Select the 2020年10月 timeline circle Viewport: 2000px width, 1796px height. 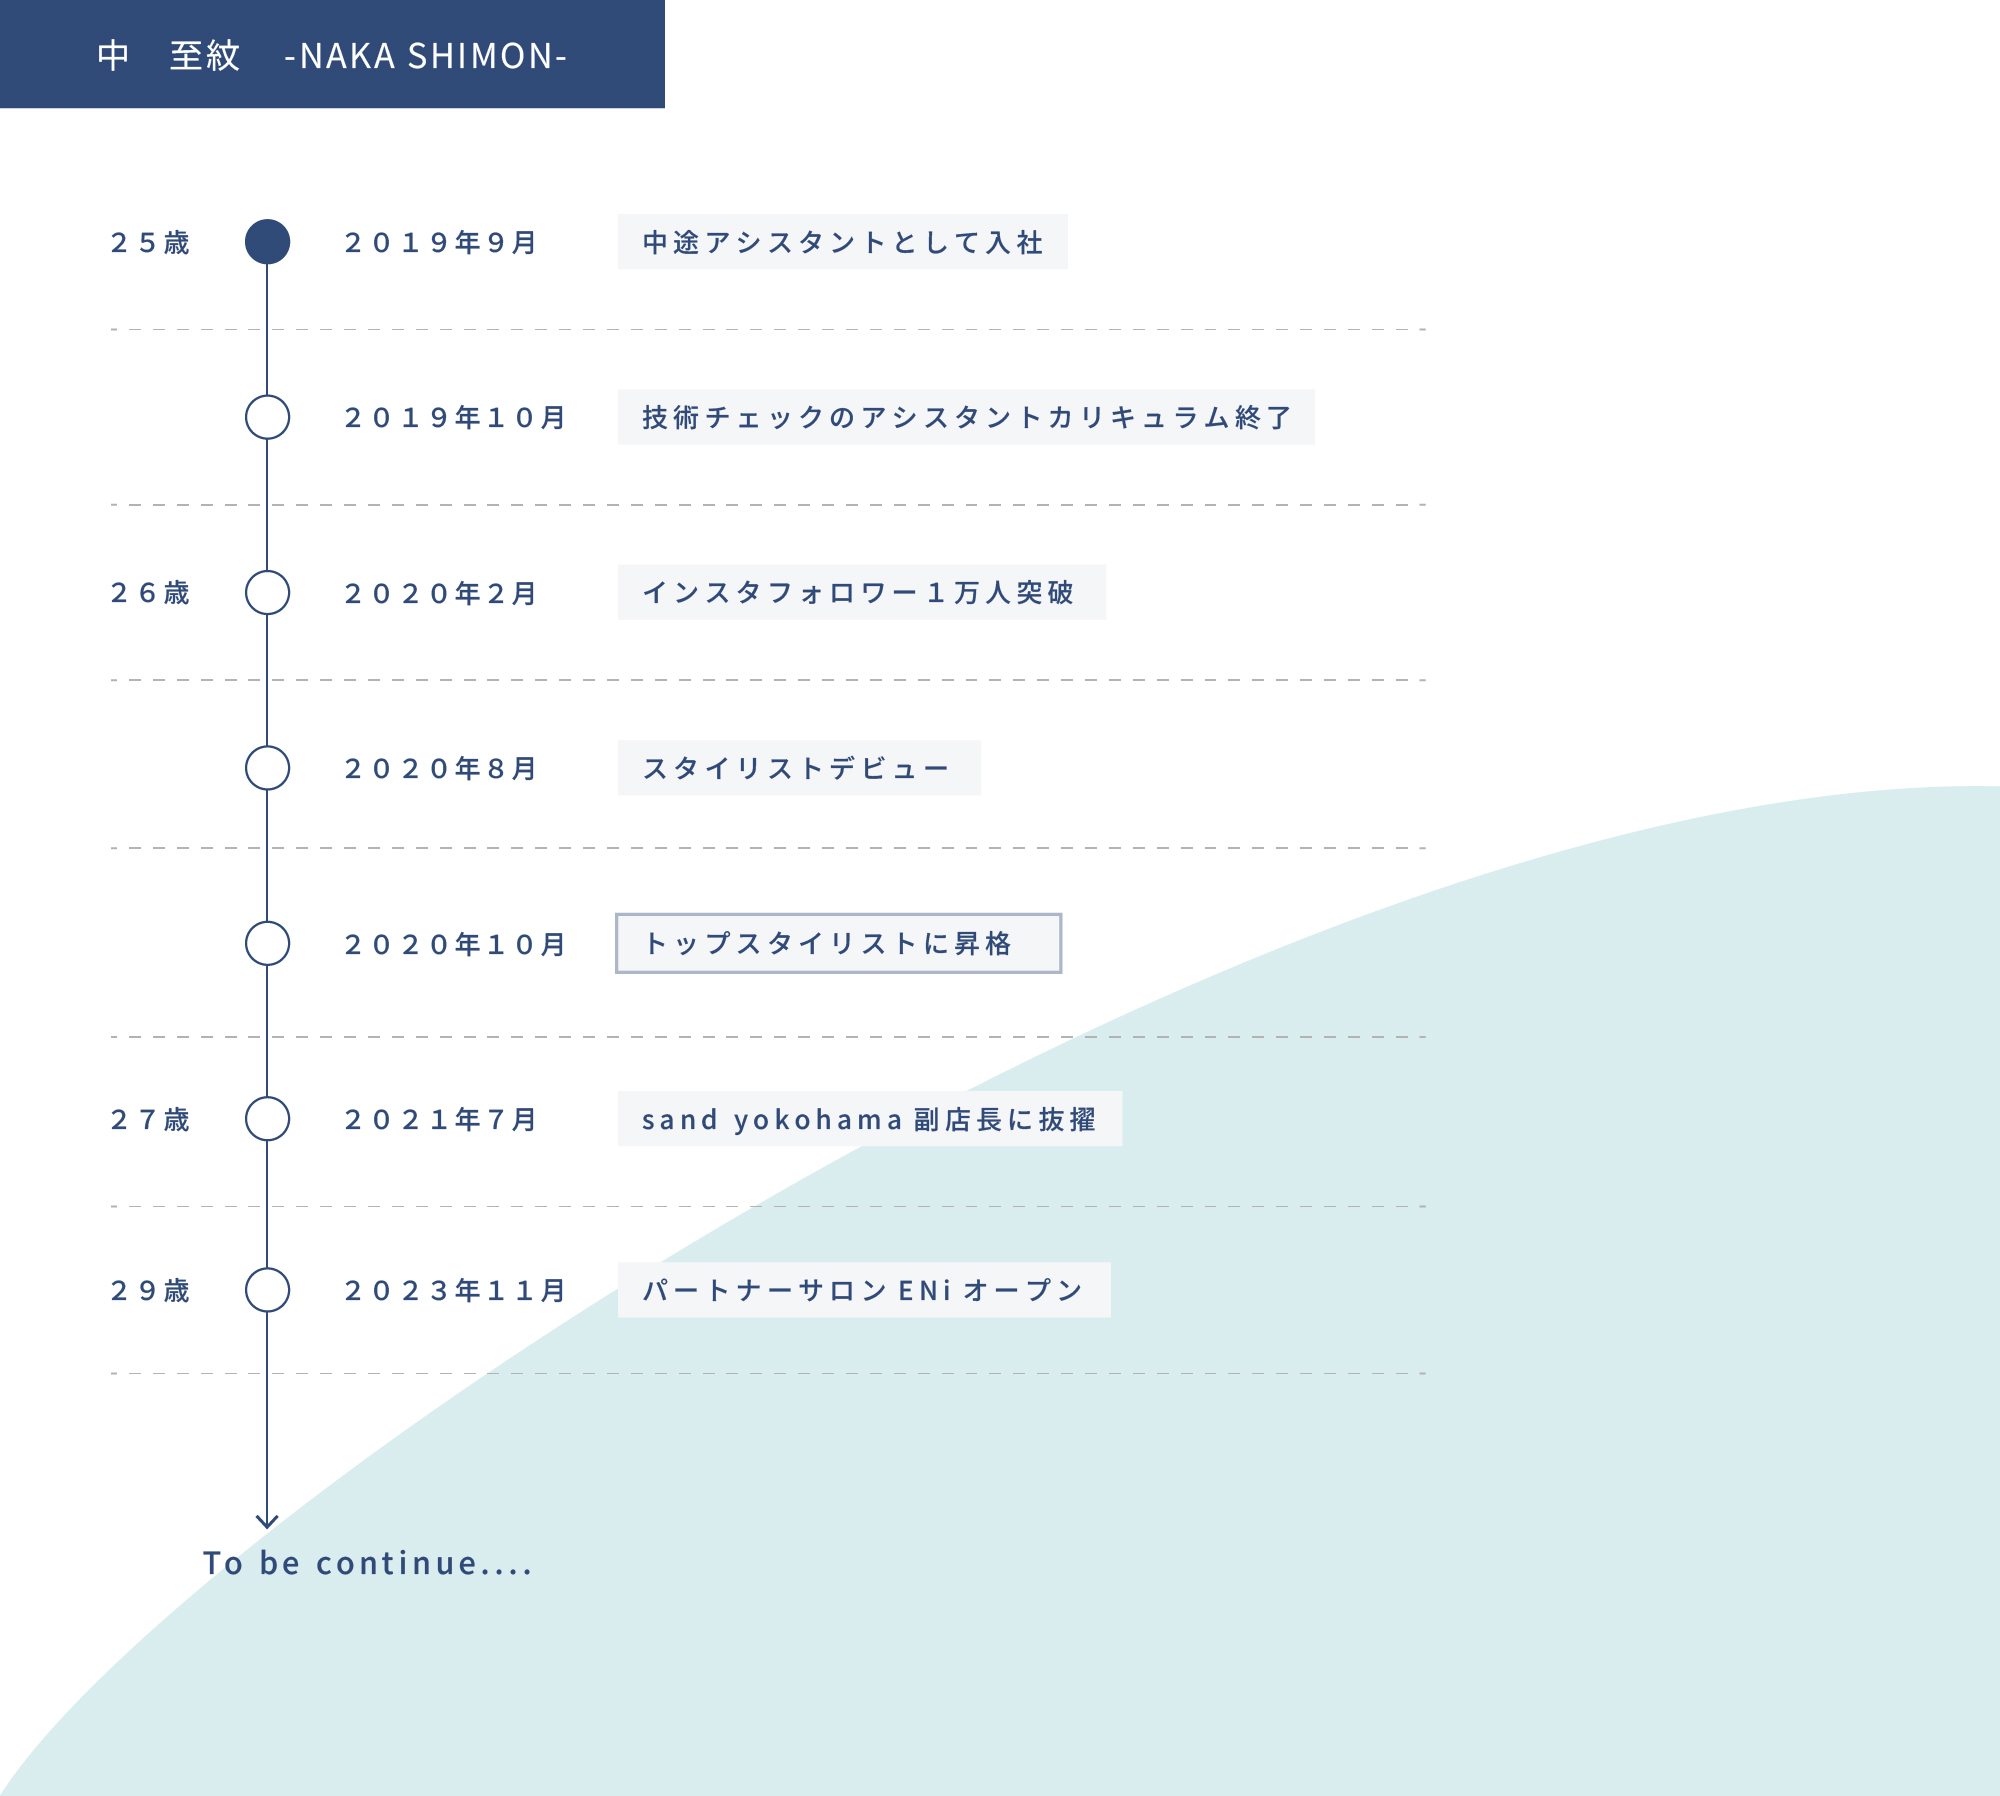(267, 943)
